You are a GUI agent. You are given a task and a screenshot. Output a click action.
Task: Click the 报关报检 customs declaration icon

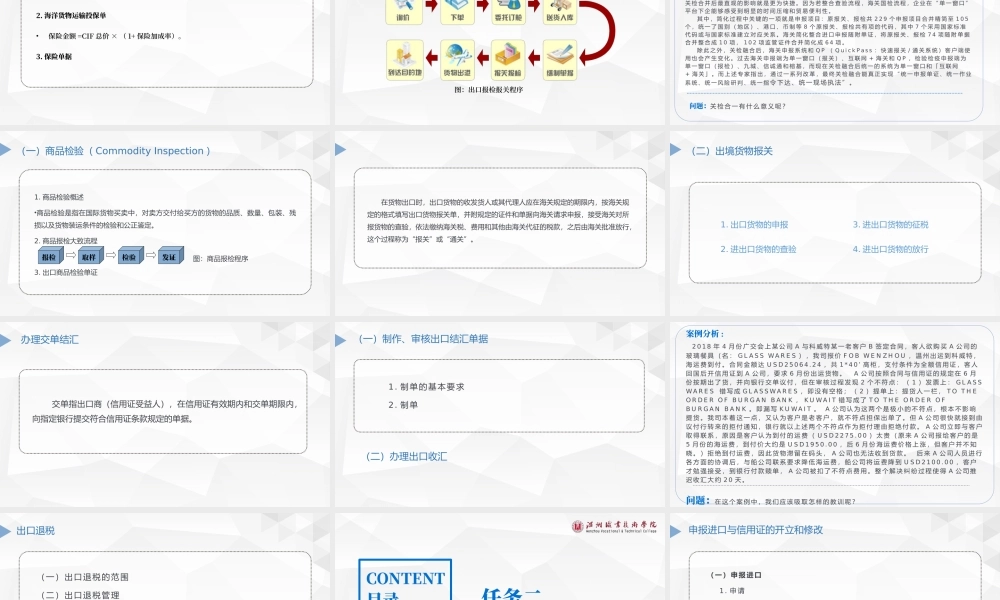point(508,57)
